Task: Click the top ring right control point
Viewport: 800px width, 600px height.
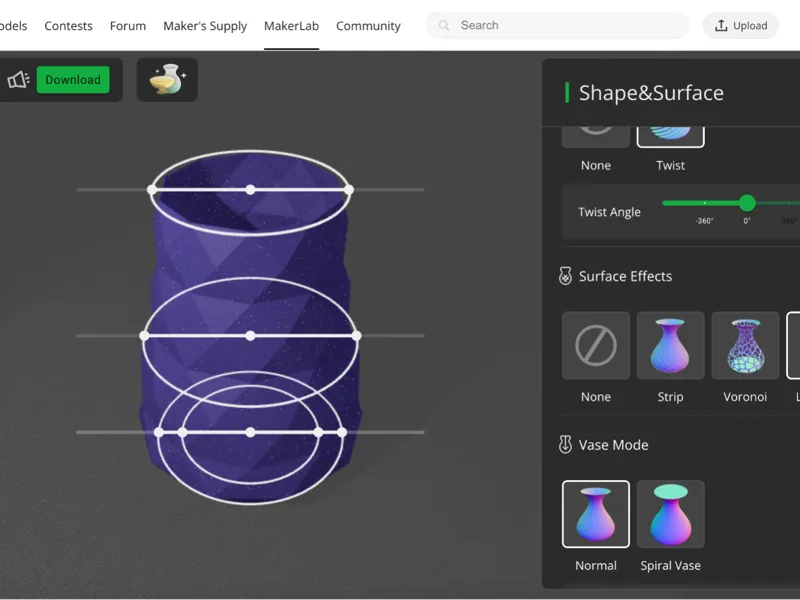Action: [348, 190]
